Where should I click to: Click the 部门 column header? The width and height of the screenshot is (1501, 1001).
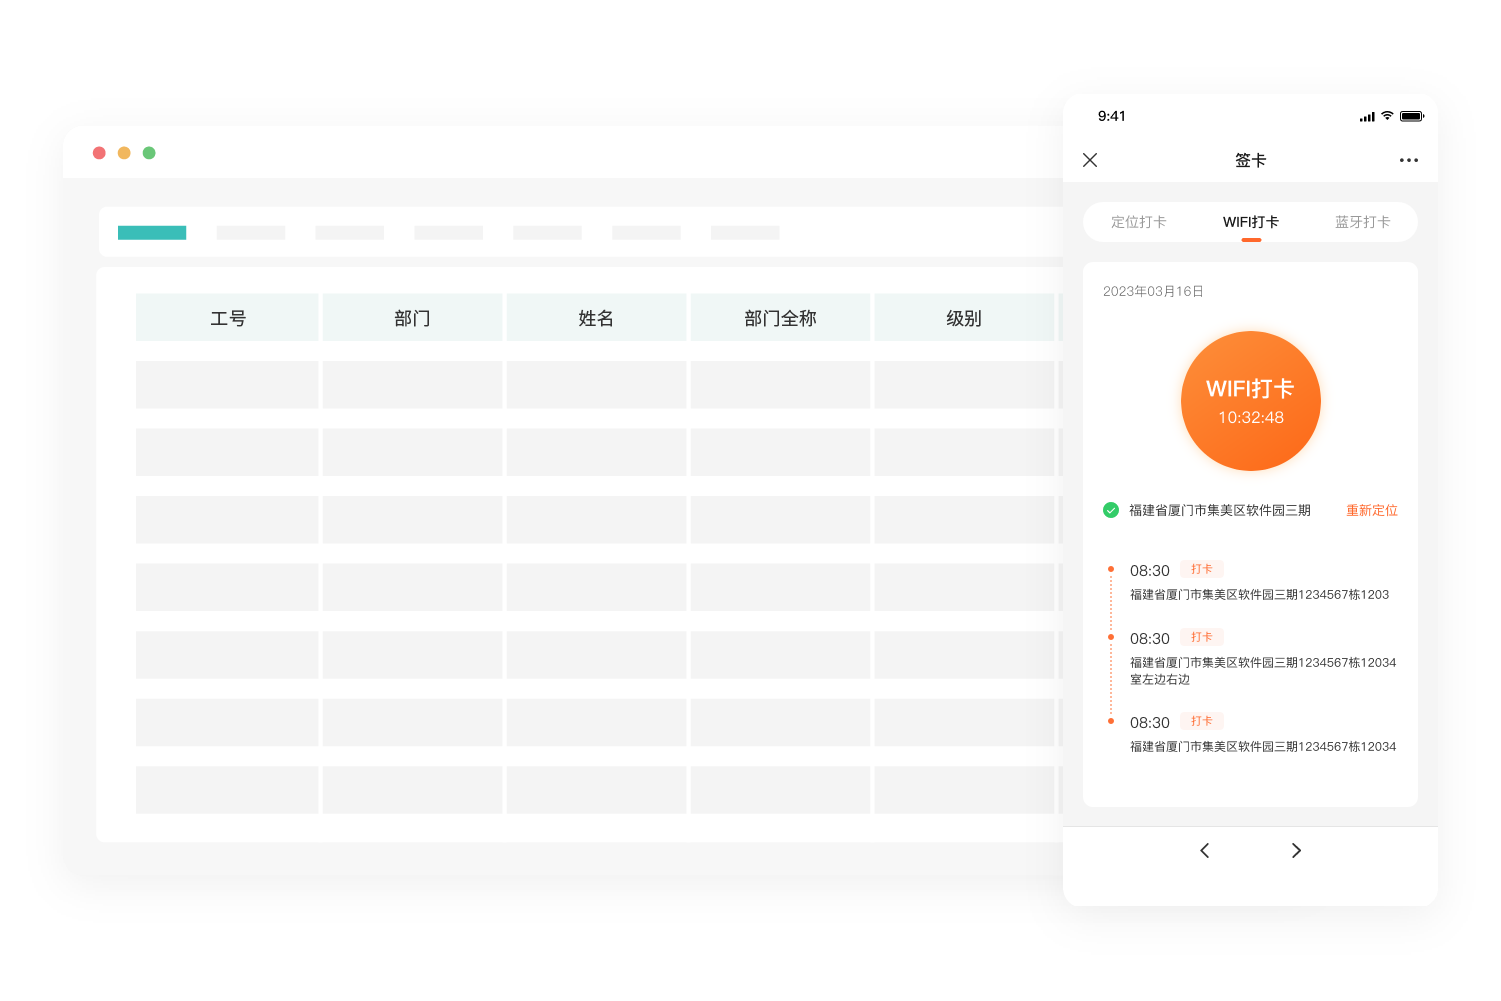click(412, 318)
